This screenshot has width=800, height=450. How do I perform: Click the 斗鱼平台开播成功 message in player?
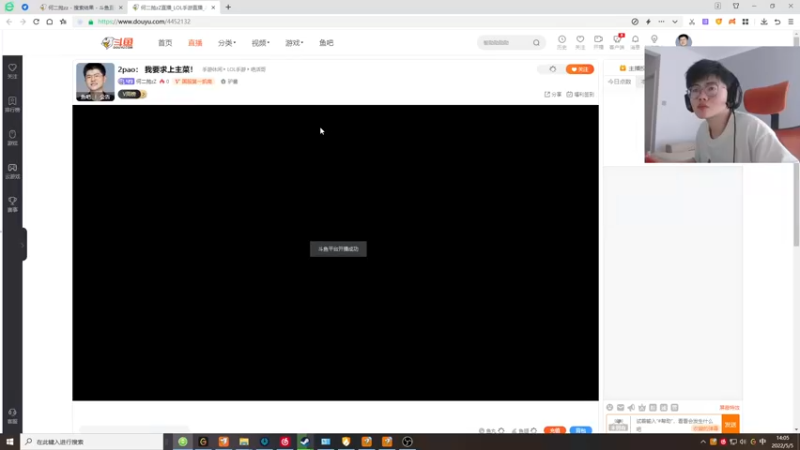point(338,249)
